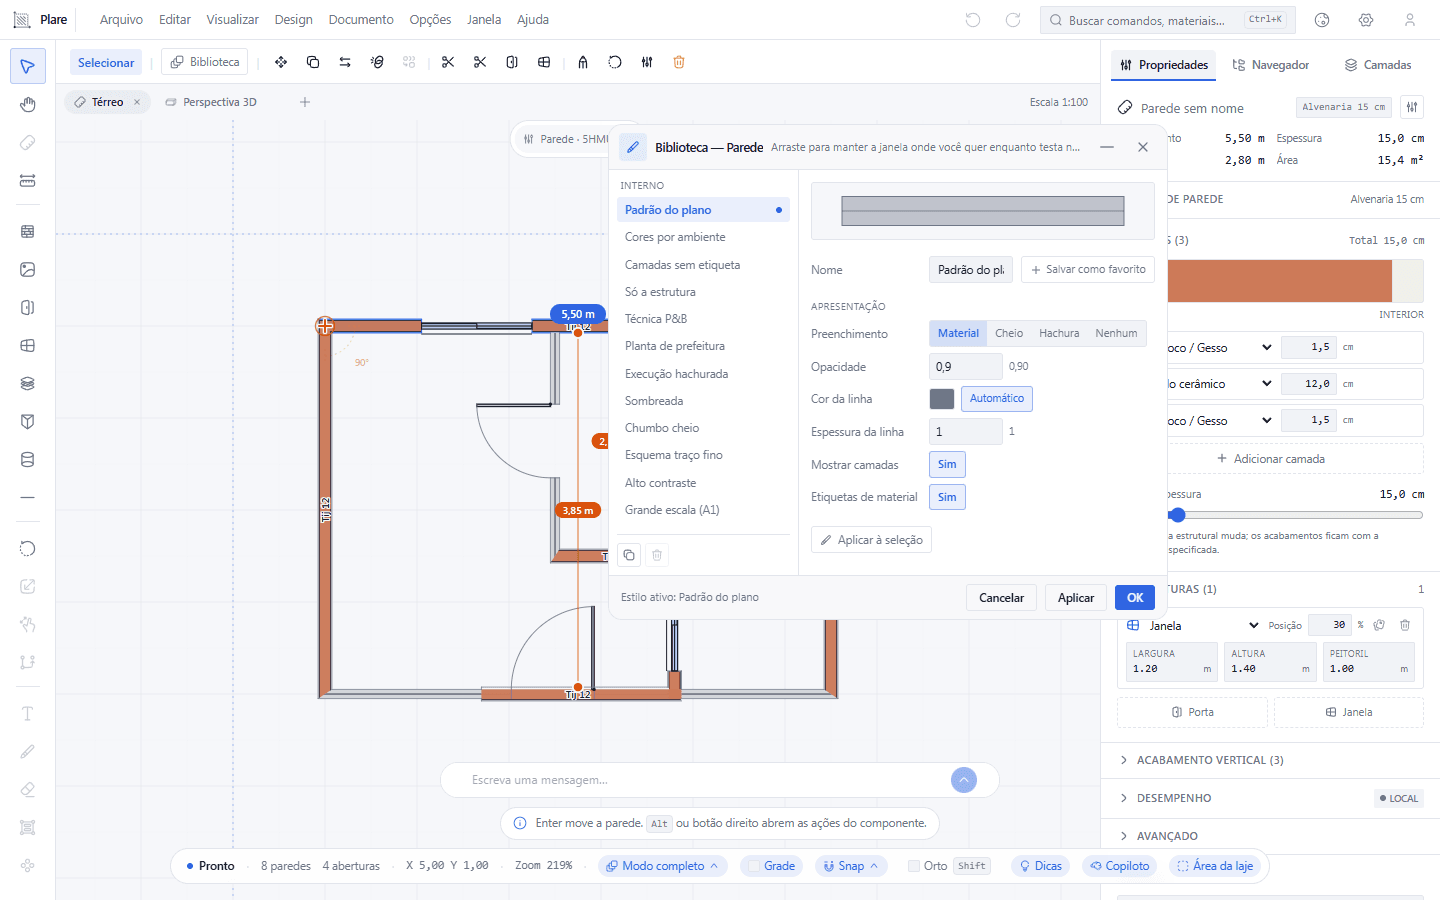Open the Snap options dropdown in status bar

coord(851,866)
